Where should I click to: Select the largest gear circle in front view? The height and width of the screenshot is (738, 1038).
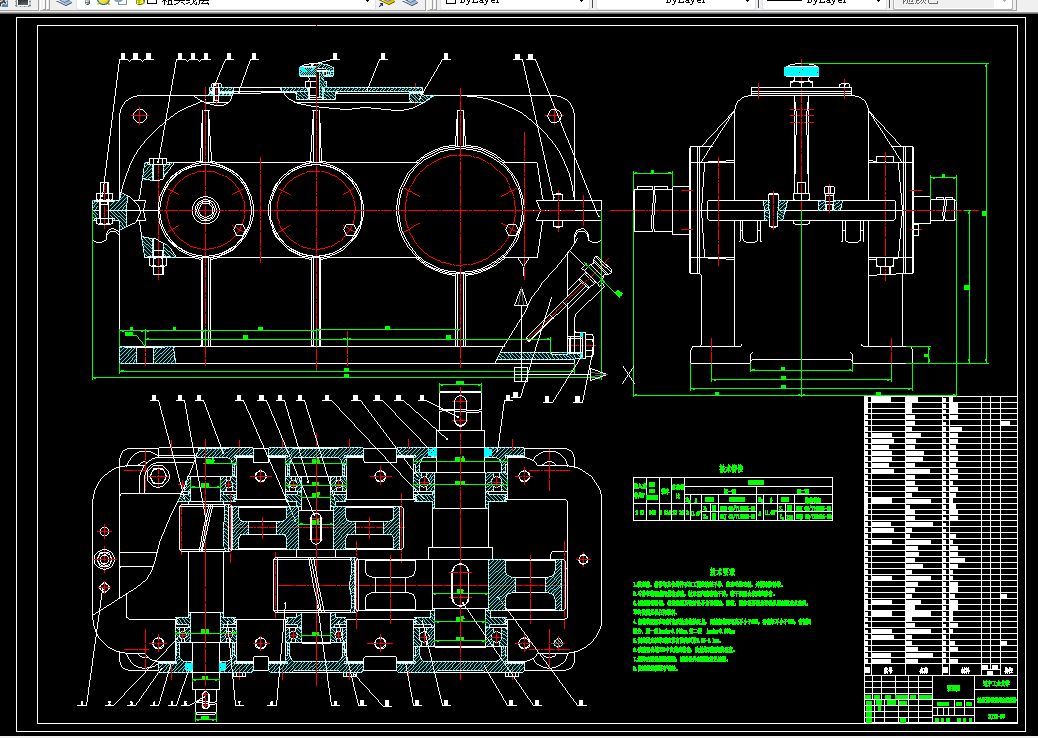coord(461,209)
